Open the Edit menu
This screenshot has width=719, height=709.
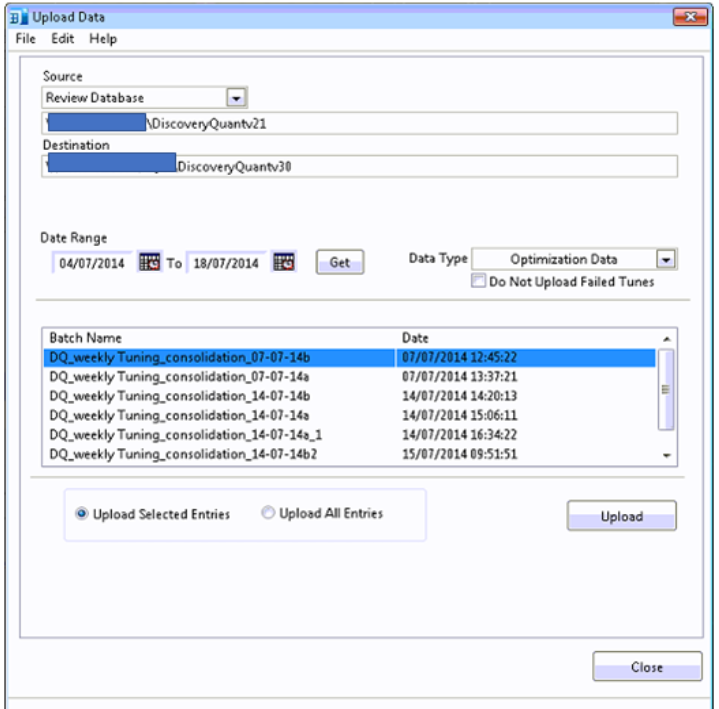pyautogui.click(x=62, y=39)
